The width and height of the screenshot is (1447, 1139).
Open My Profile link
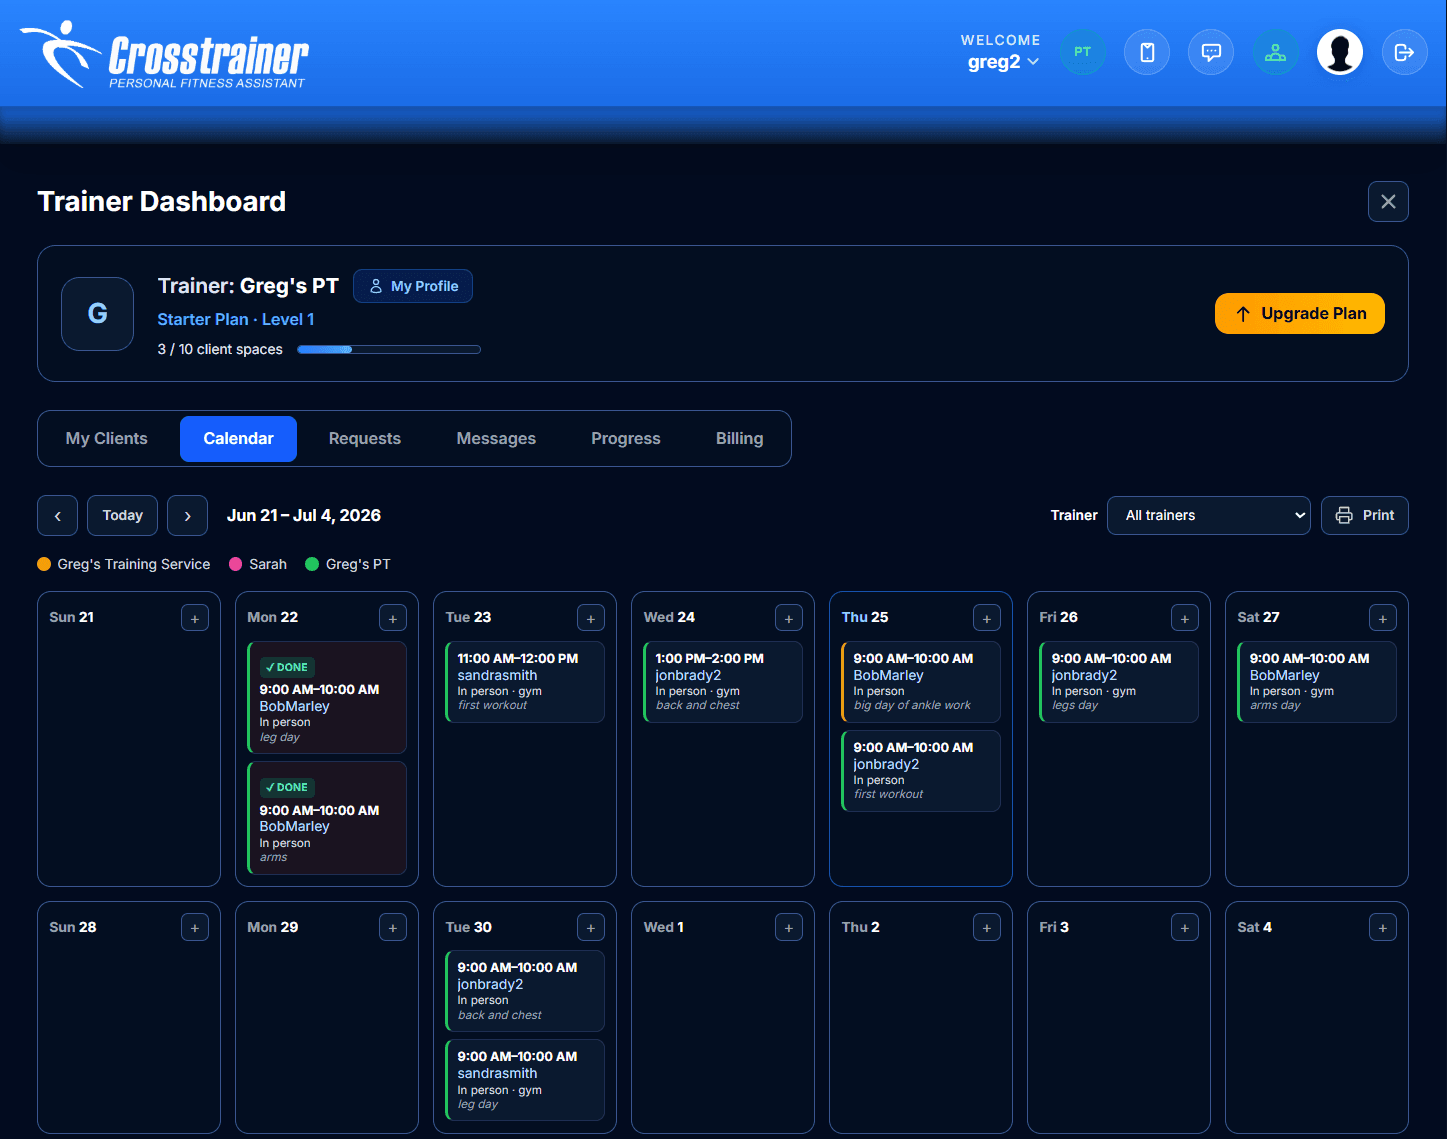tap(413, 286)
